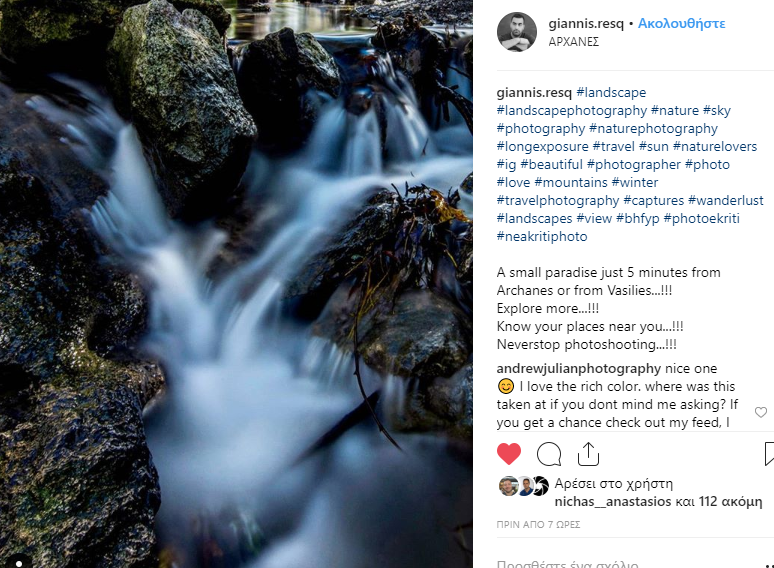The image size is (774, 568).
Task: Click the tagged people icon on photo
Action: click(x=18, y=562)
